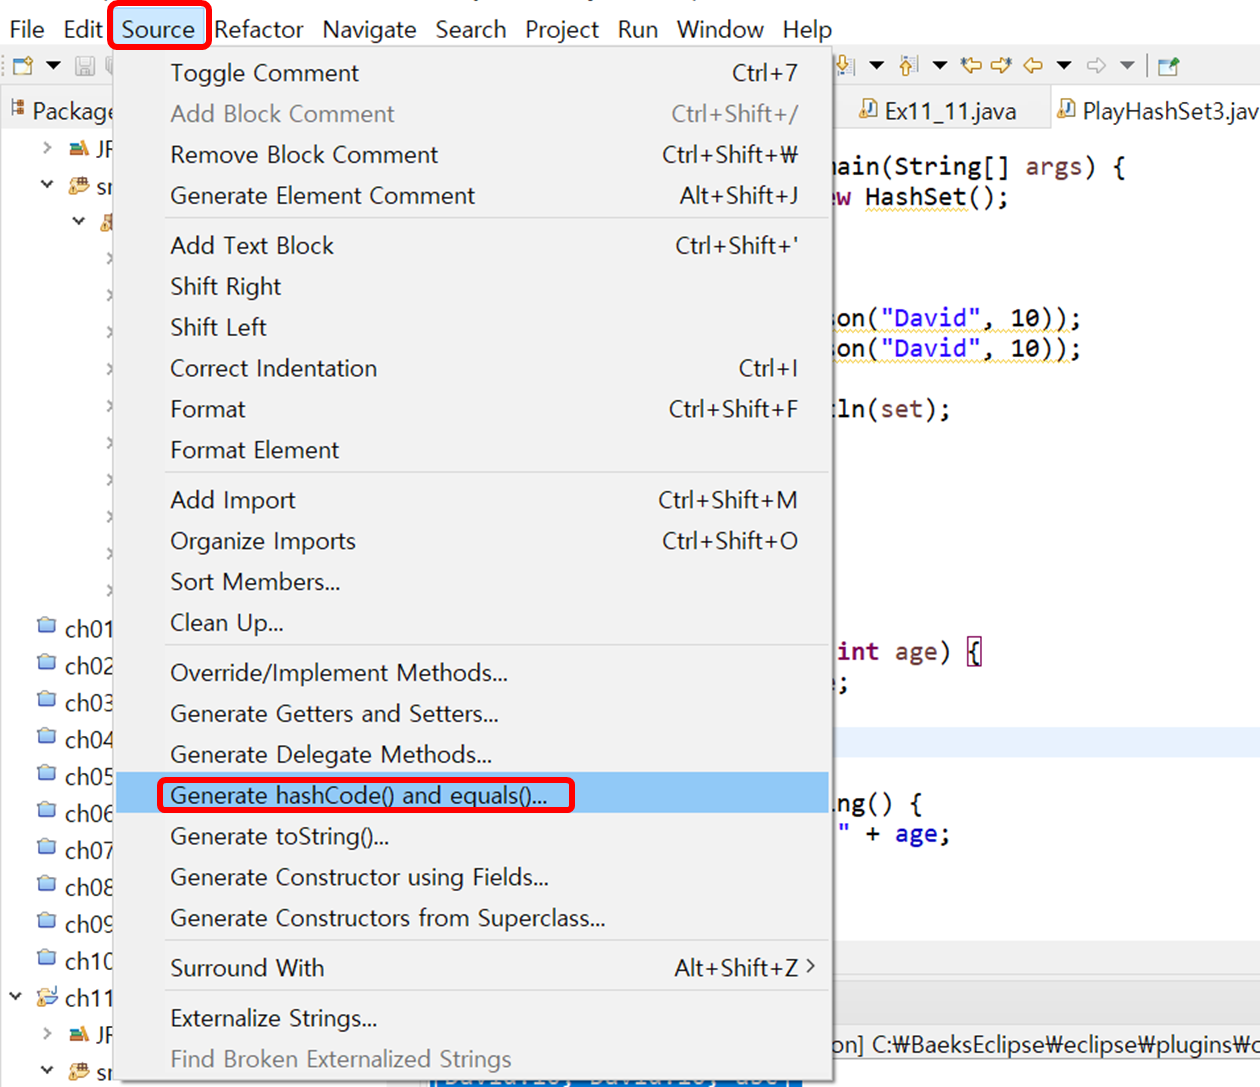The width and height of the screenshot is (1260, 1087).
Task: Open the Refactor menu
Action: (258, 29)
